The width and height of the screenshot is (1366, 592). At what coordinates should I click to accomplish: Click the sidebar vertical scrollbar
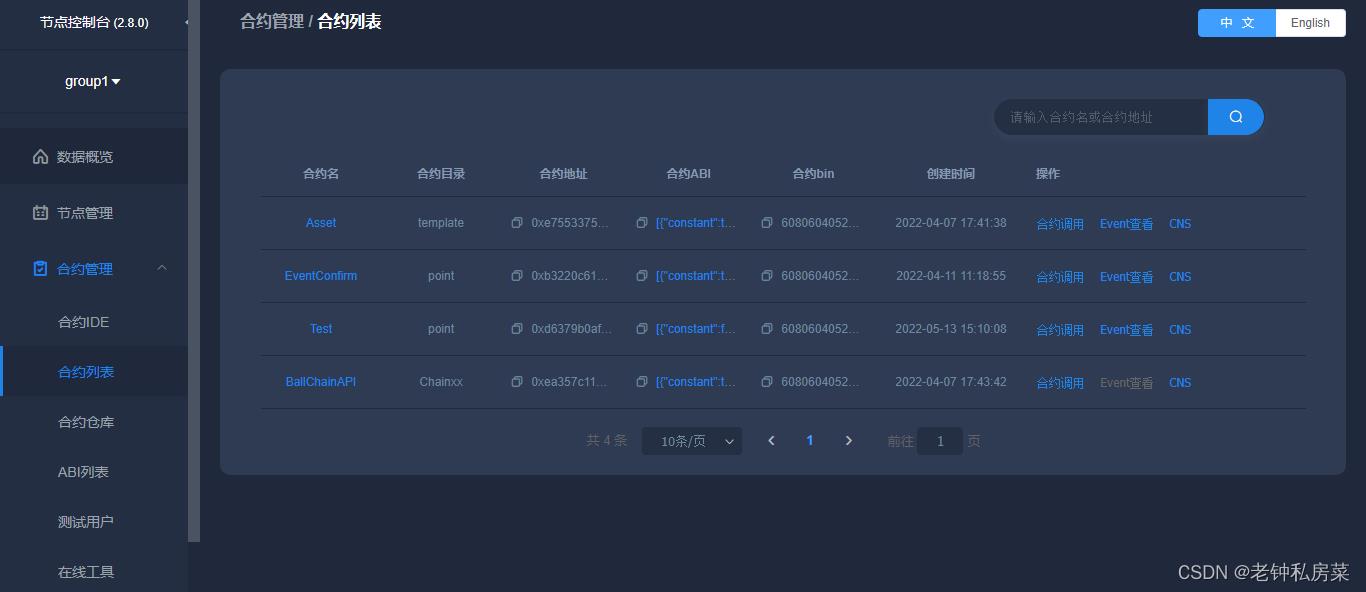tap(194, 270)
